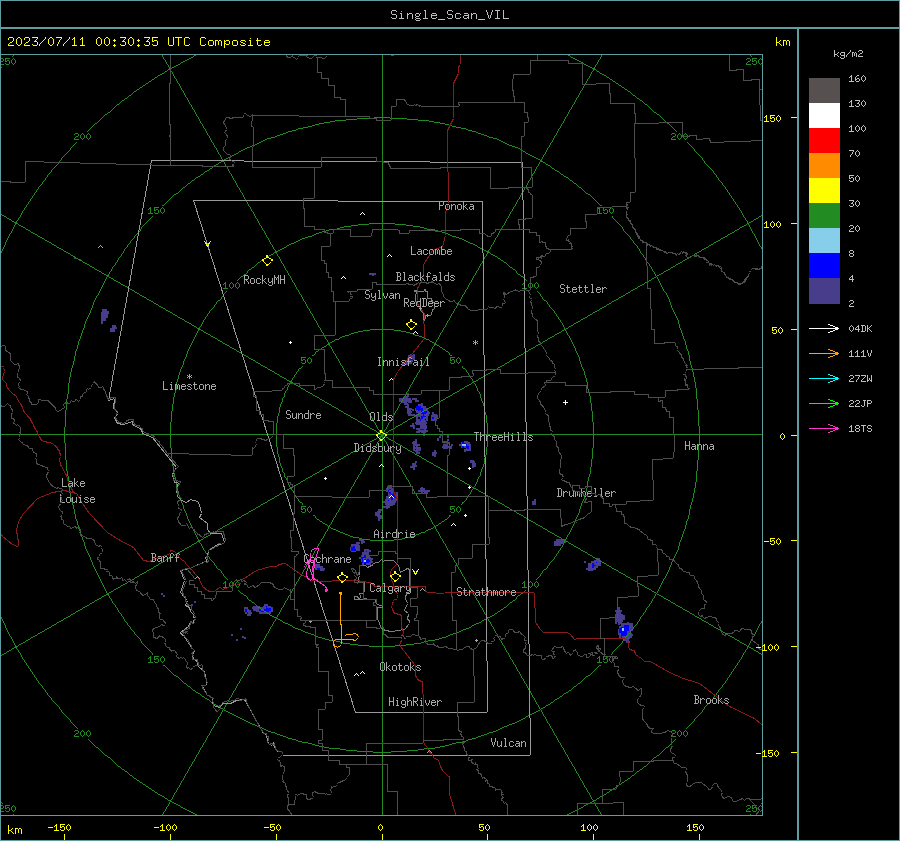Click the Drumheller city label
The image size is (900, 841).
click(586, 493)
